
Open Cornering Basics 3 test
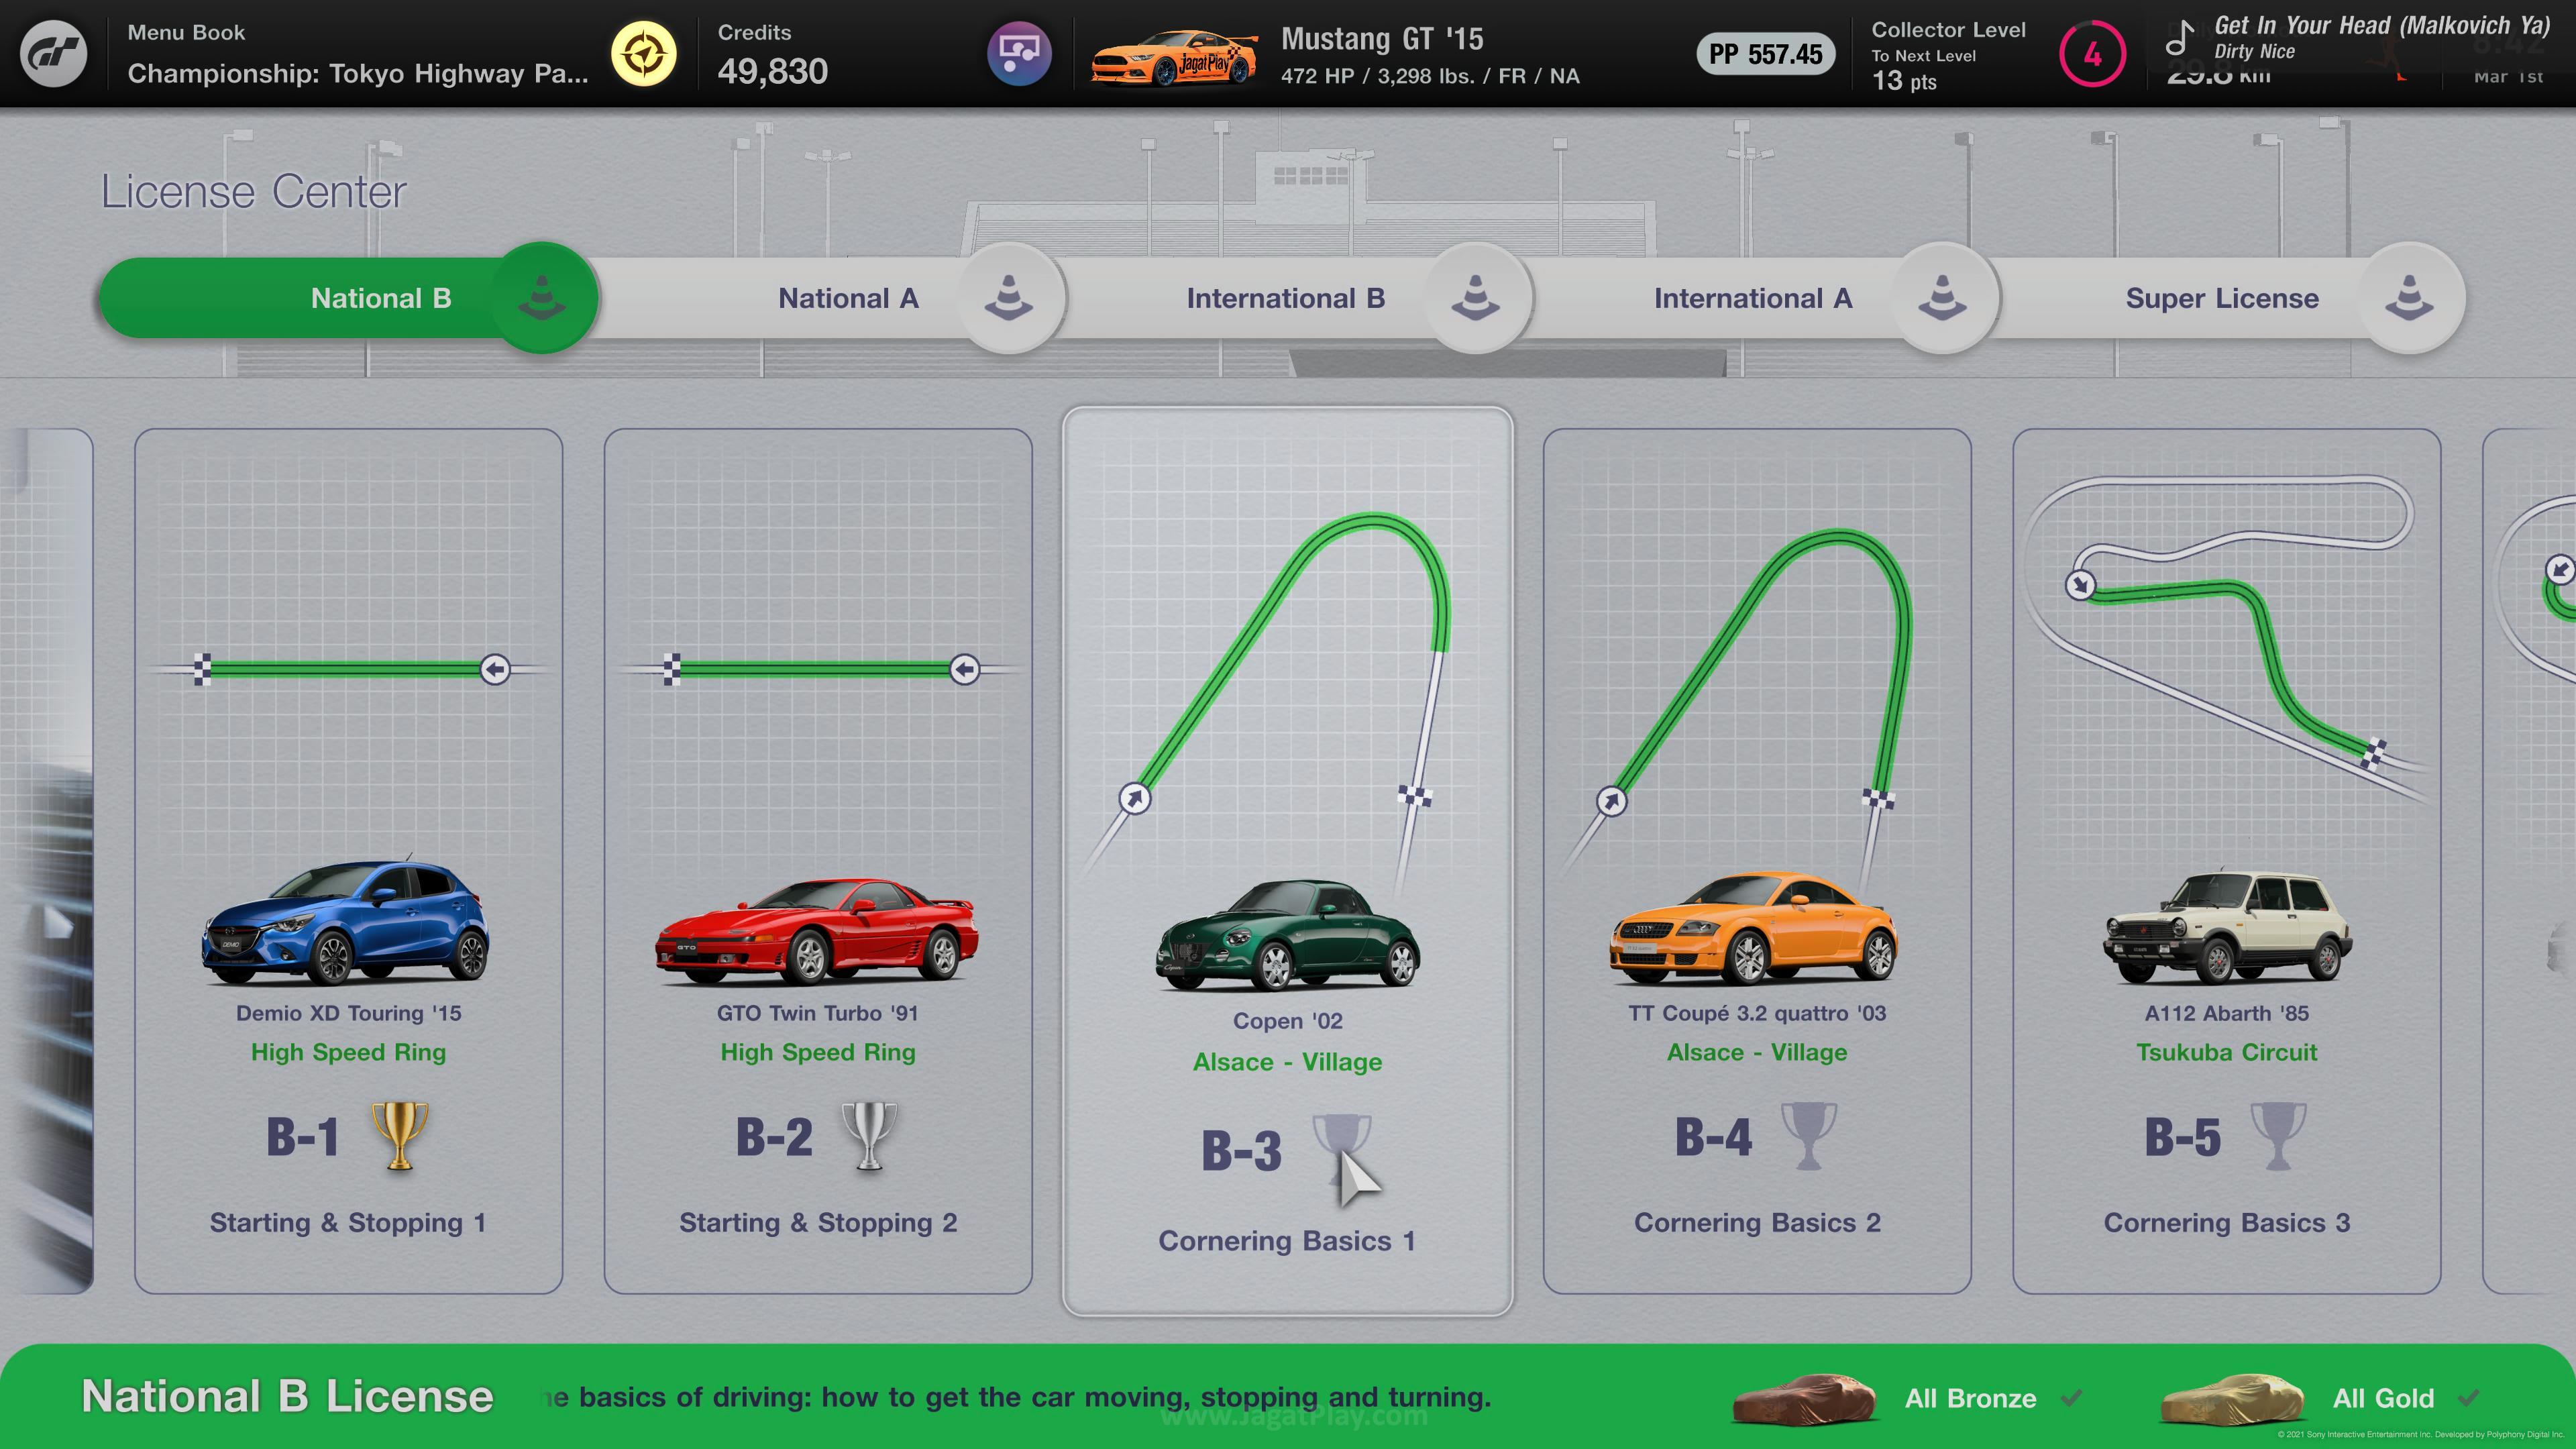coord(2227,861)
